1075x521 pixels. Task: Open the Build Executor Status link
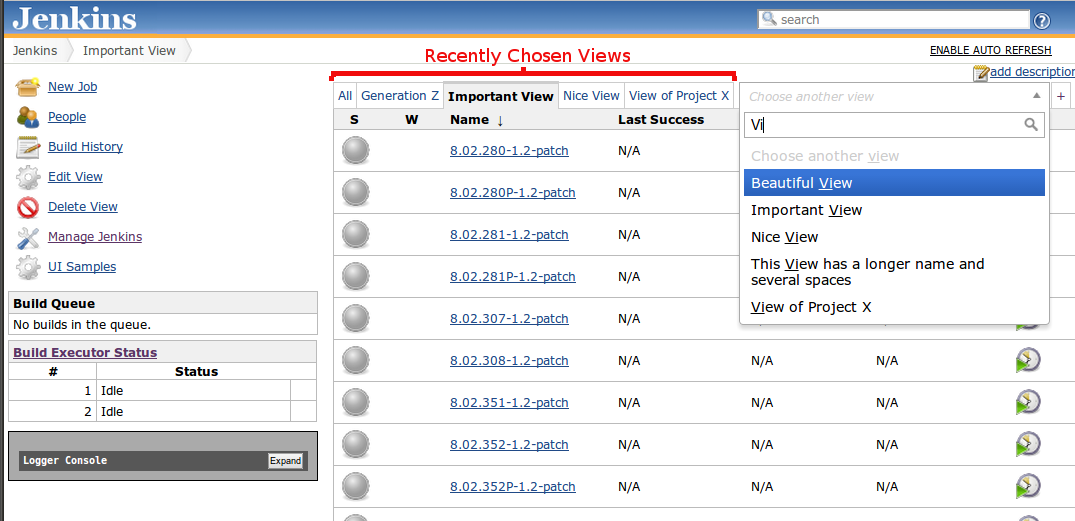point(85,352)
